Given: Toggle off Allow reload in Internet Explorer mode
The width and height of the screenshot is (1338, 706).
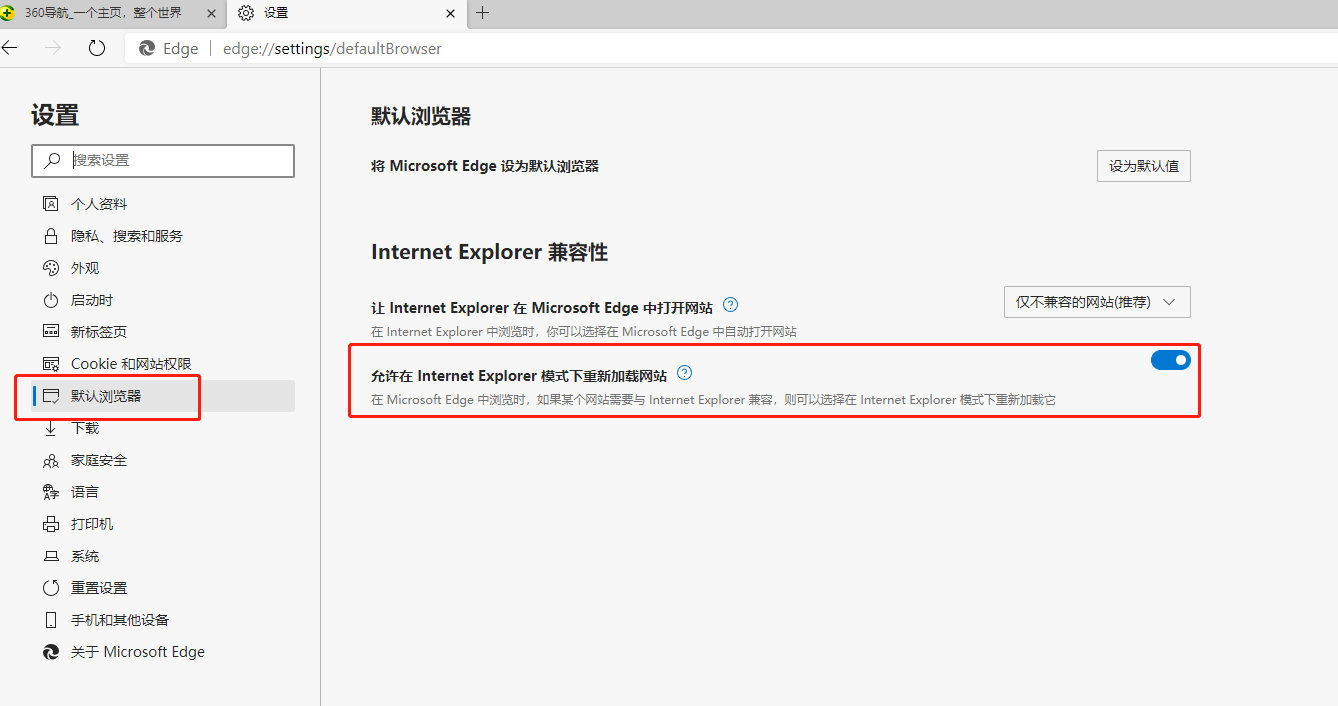Looking at the screenshot, I should click(x=1170, y=360).
